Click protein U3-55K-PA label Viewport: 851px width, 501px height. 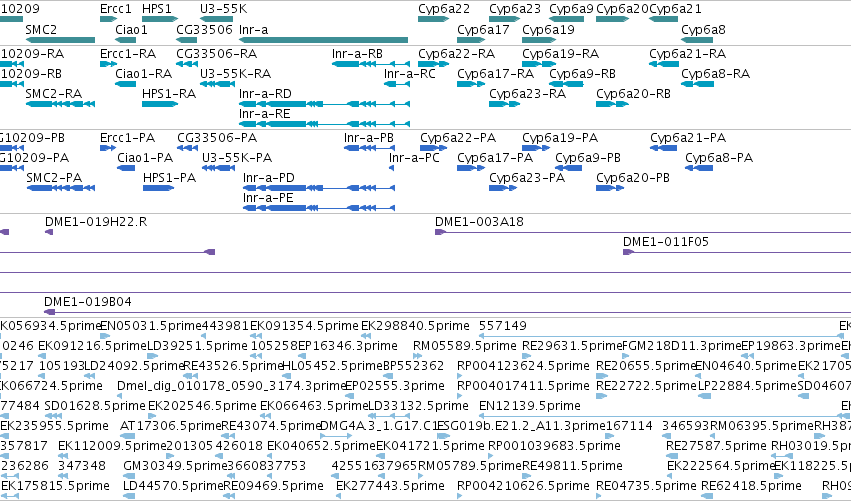pos(237,157)
